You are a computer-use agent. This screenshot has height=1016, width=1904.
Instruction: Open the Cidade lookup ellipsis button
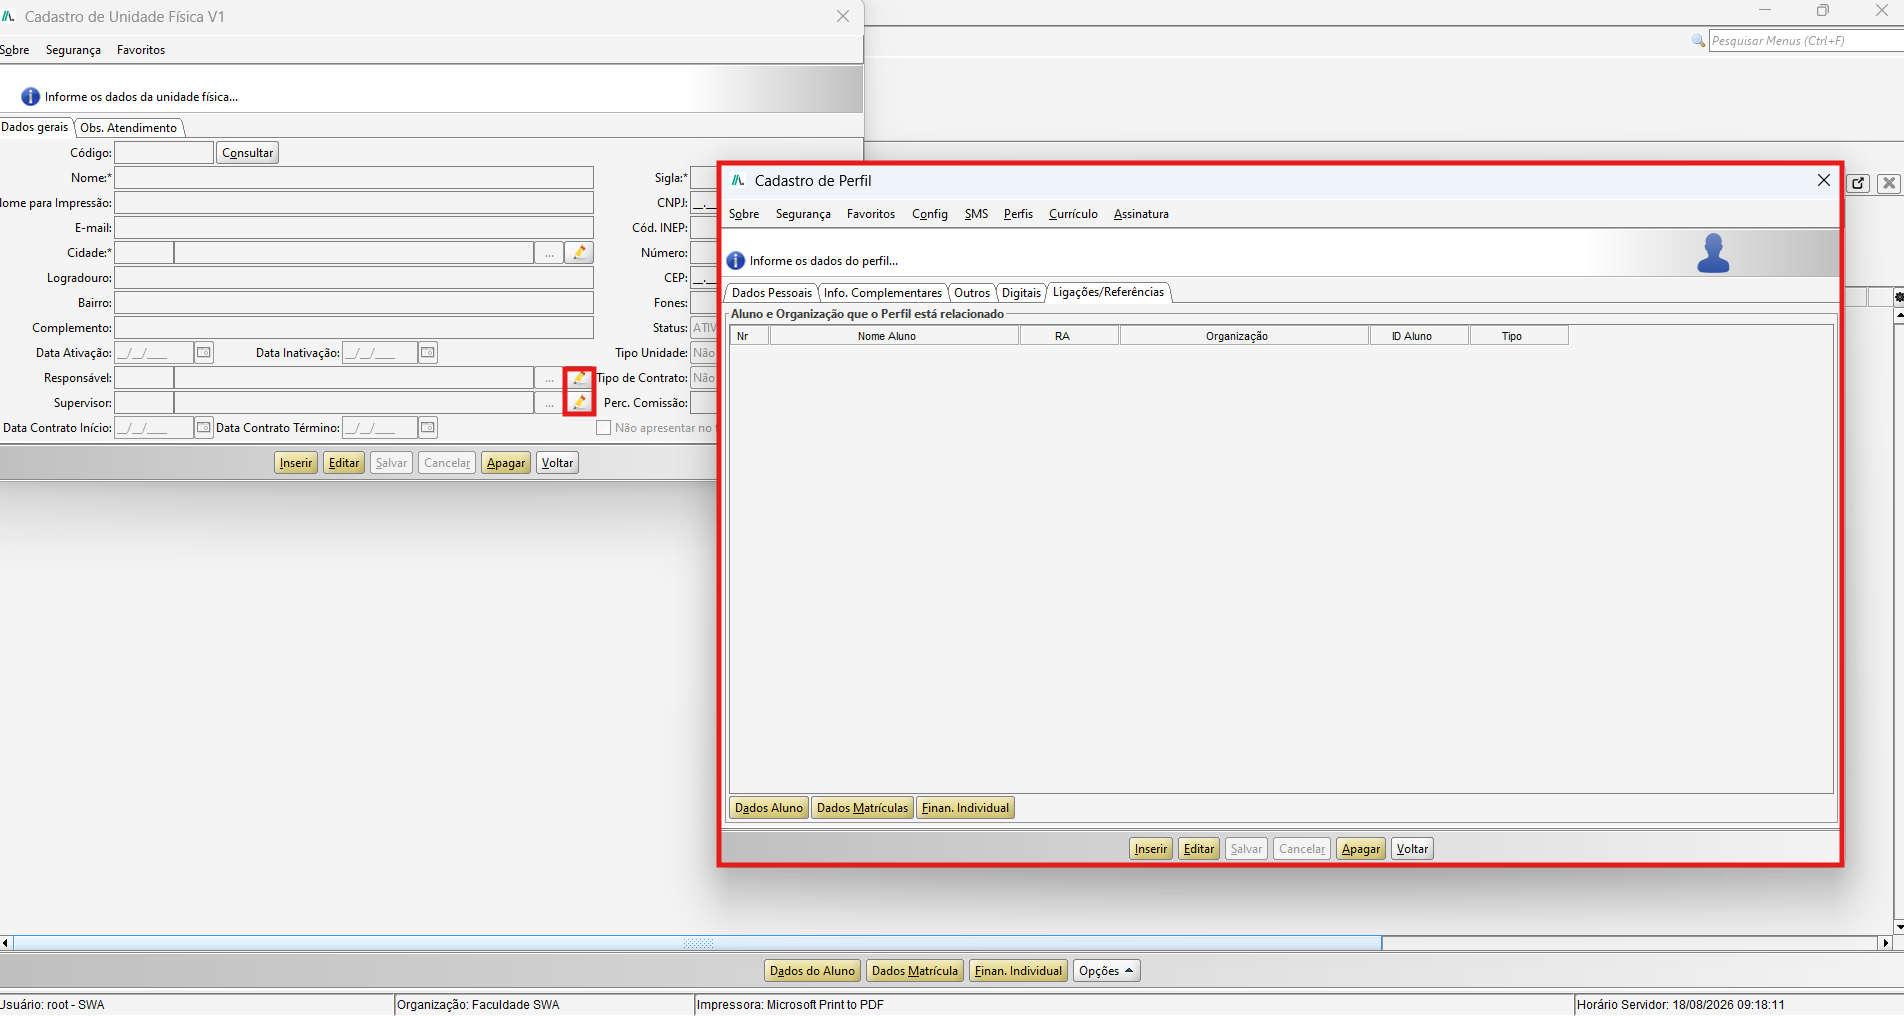tap(549, 253)
